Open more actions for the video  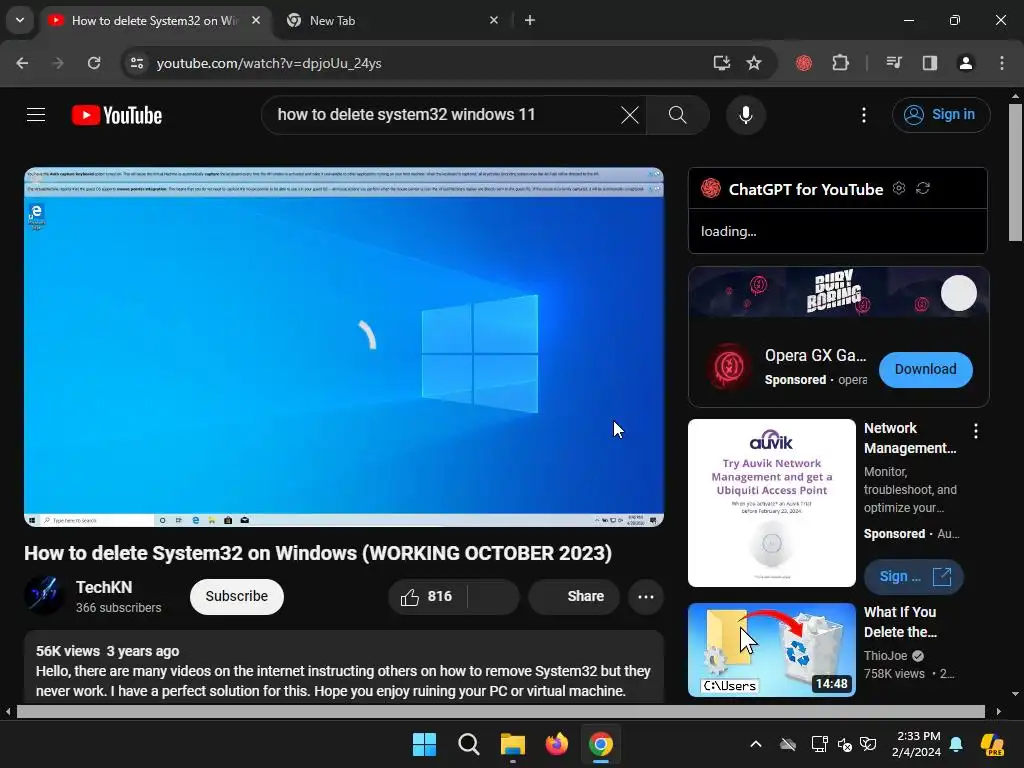tap(645, 596)
